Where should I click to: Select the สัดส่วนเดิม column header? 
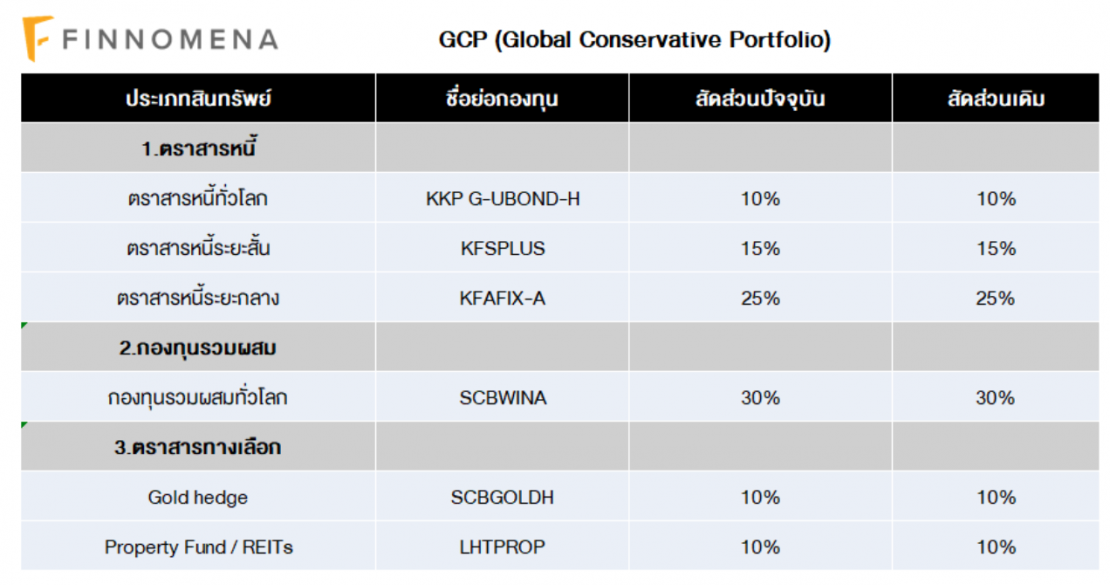996,99
